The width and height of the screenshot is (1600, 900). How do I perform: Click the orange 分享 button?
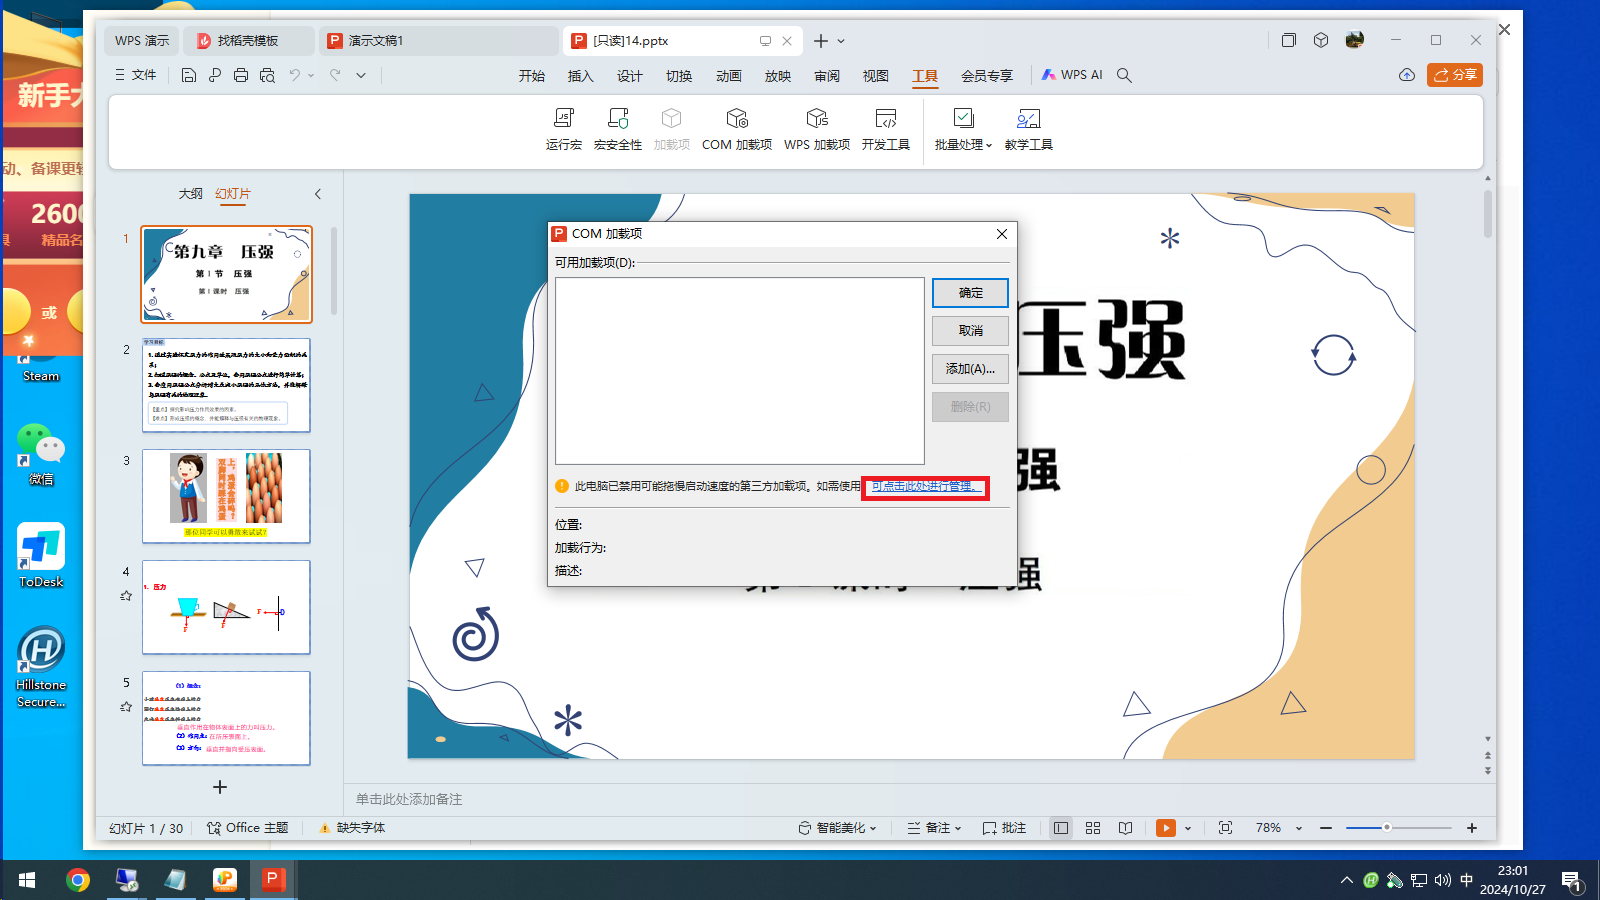click(x=1455, y=75)
